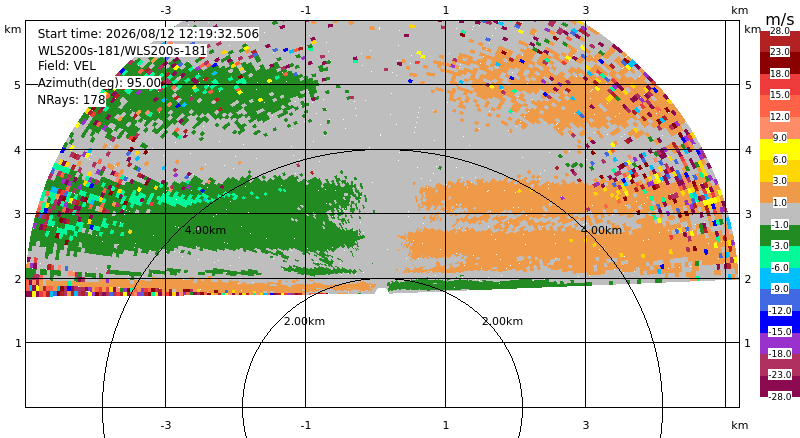Click the right 2.00km range ring label
The width and height of the screenshot is (800, 438).
pos(503,321)
